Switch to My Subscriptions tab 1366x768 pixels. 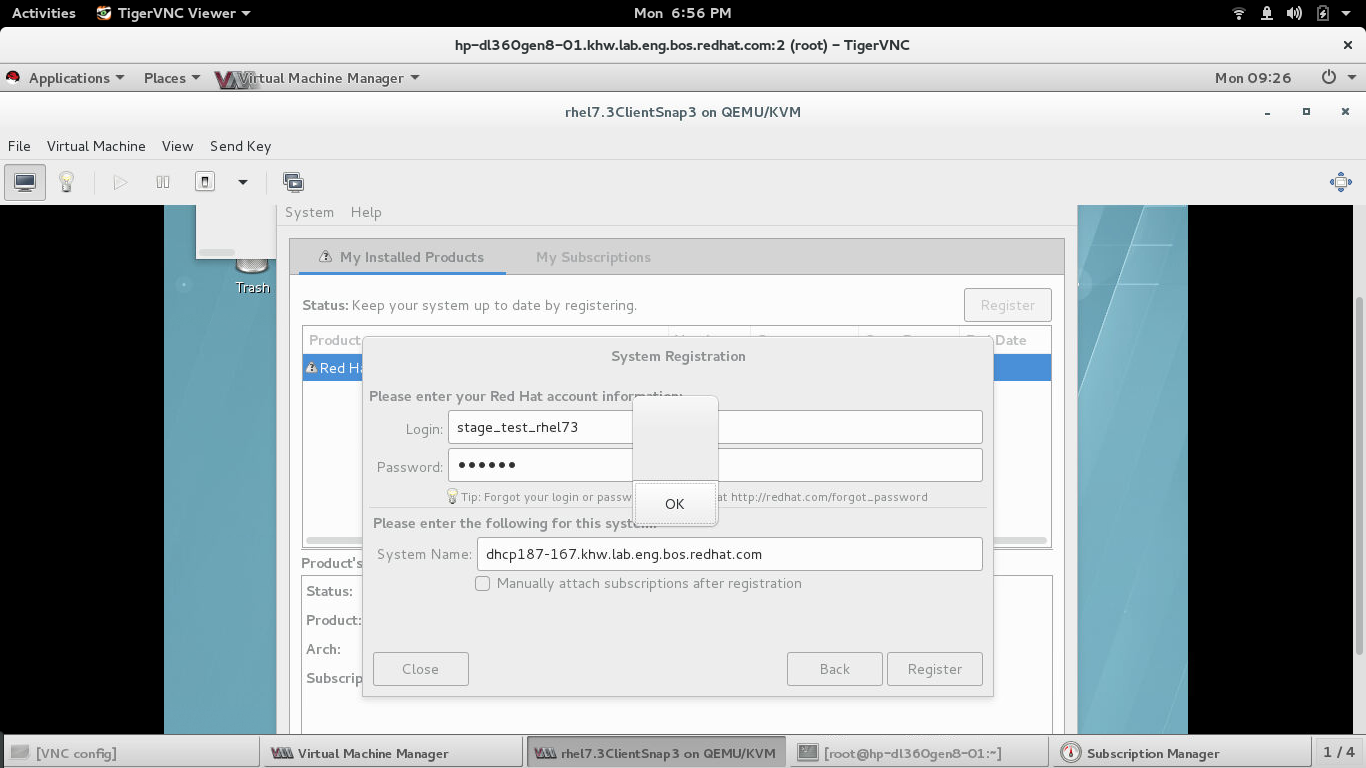pos(593,257)
